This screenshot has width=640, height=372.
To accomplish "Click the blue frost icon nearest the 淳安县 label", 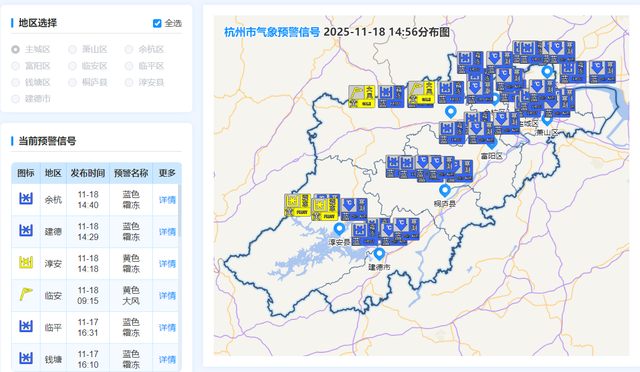I will click(364, 234).
